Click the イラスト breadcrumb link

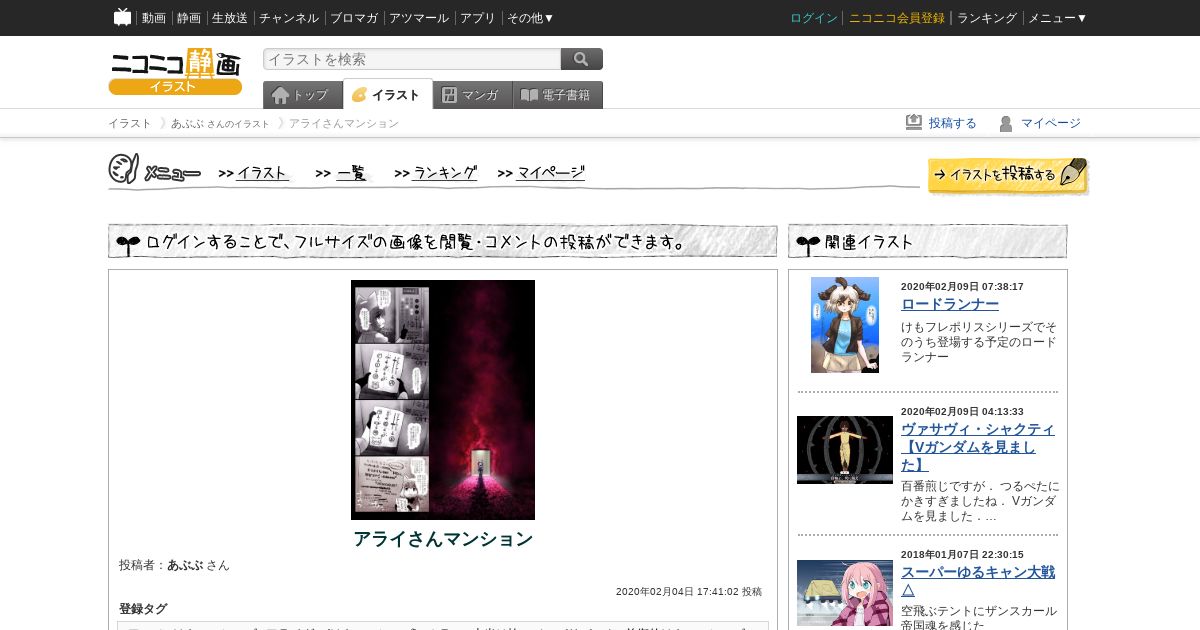(x=130, y=123)
